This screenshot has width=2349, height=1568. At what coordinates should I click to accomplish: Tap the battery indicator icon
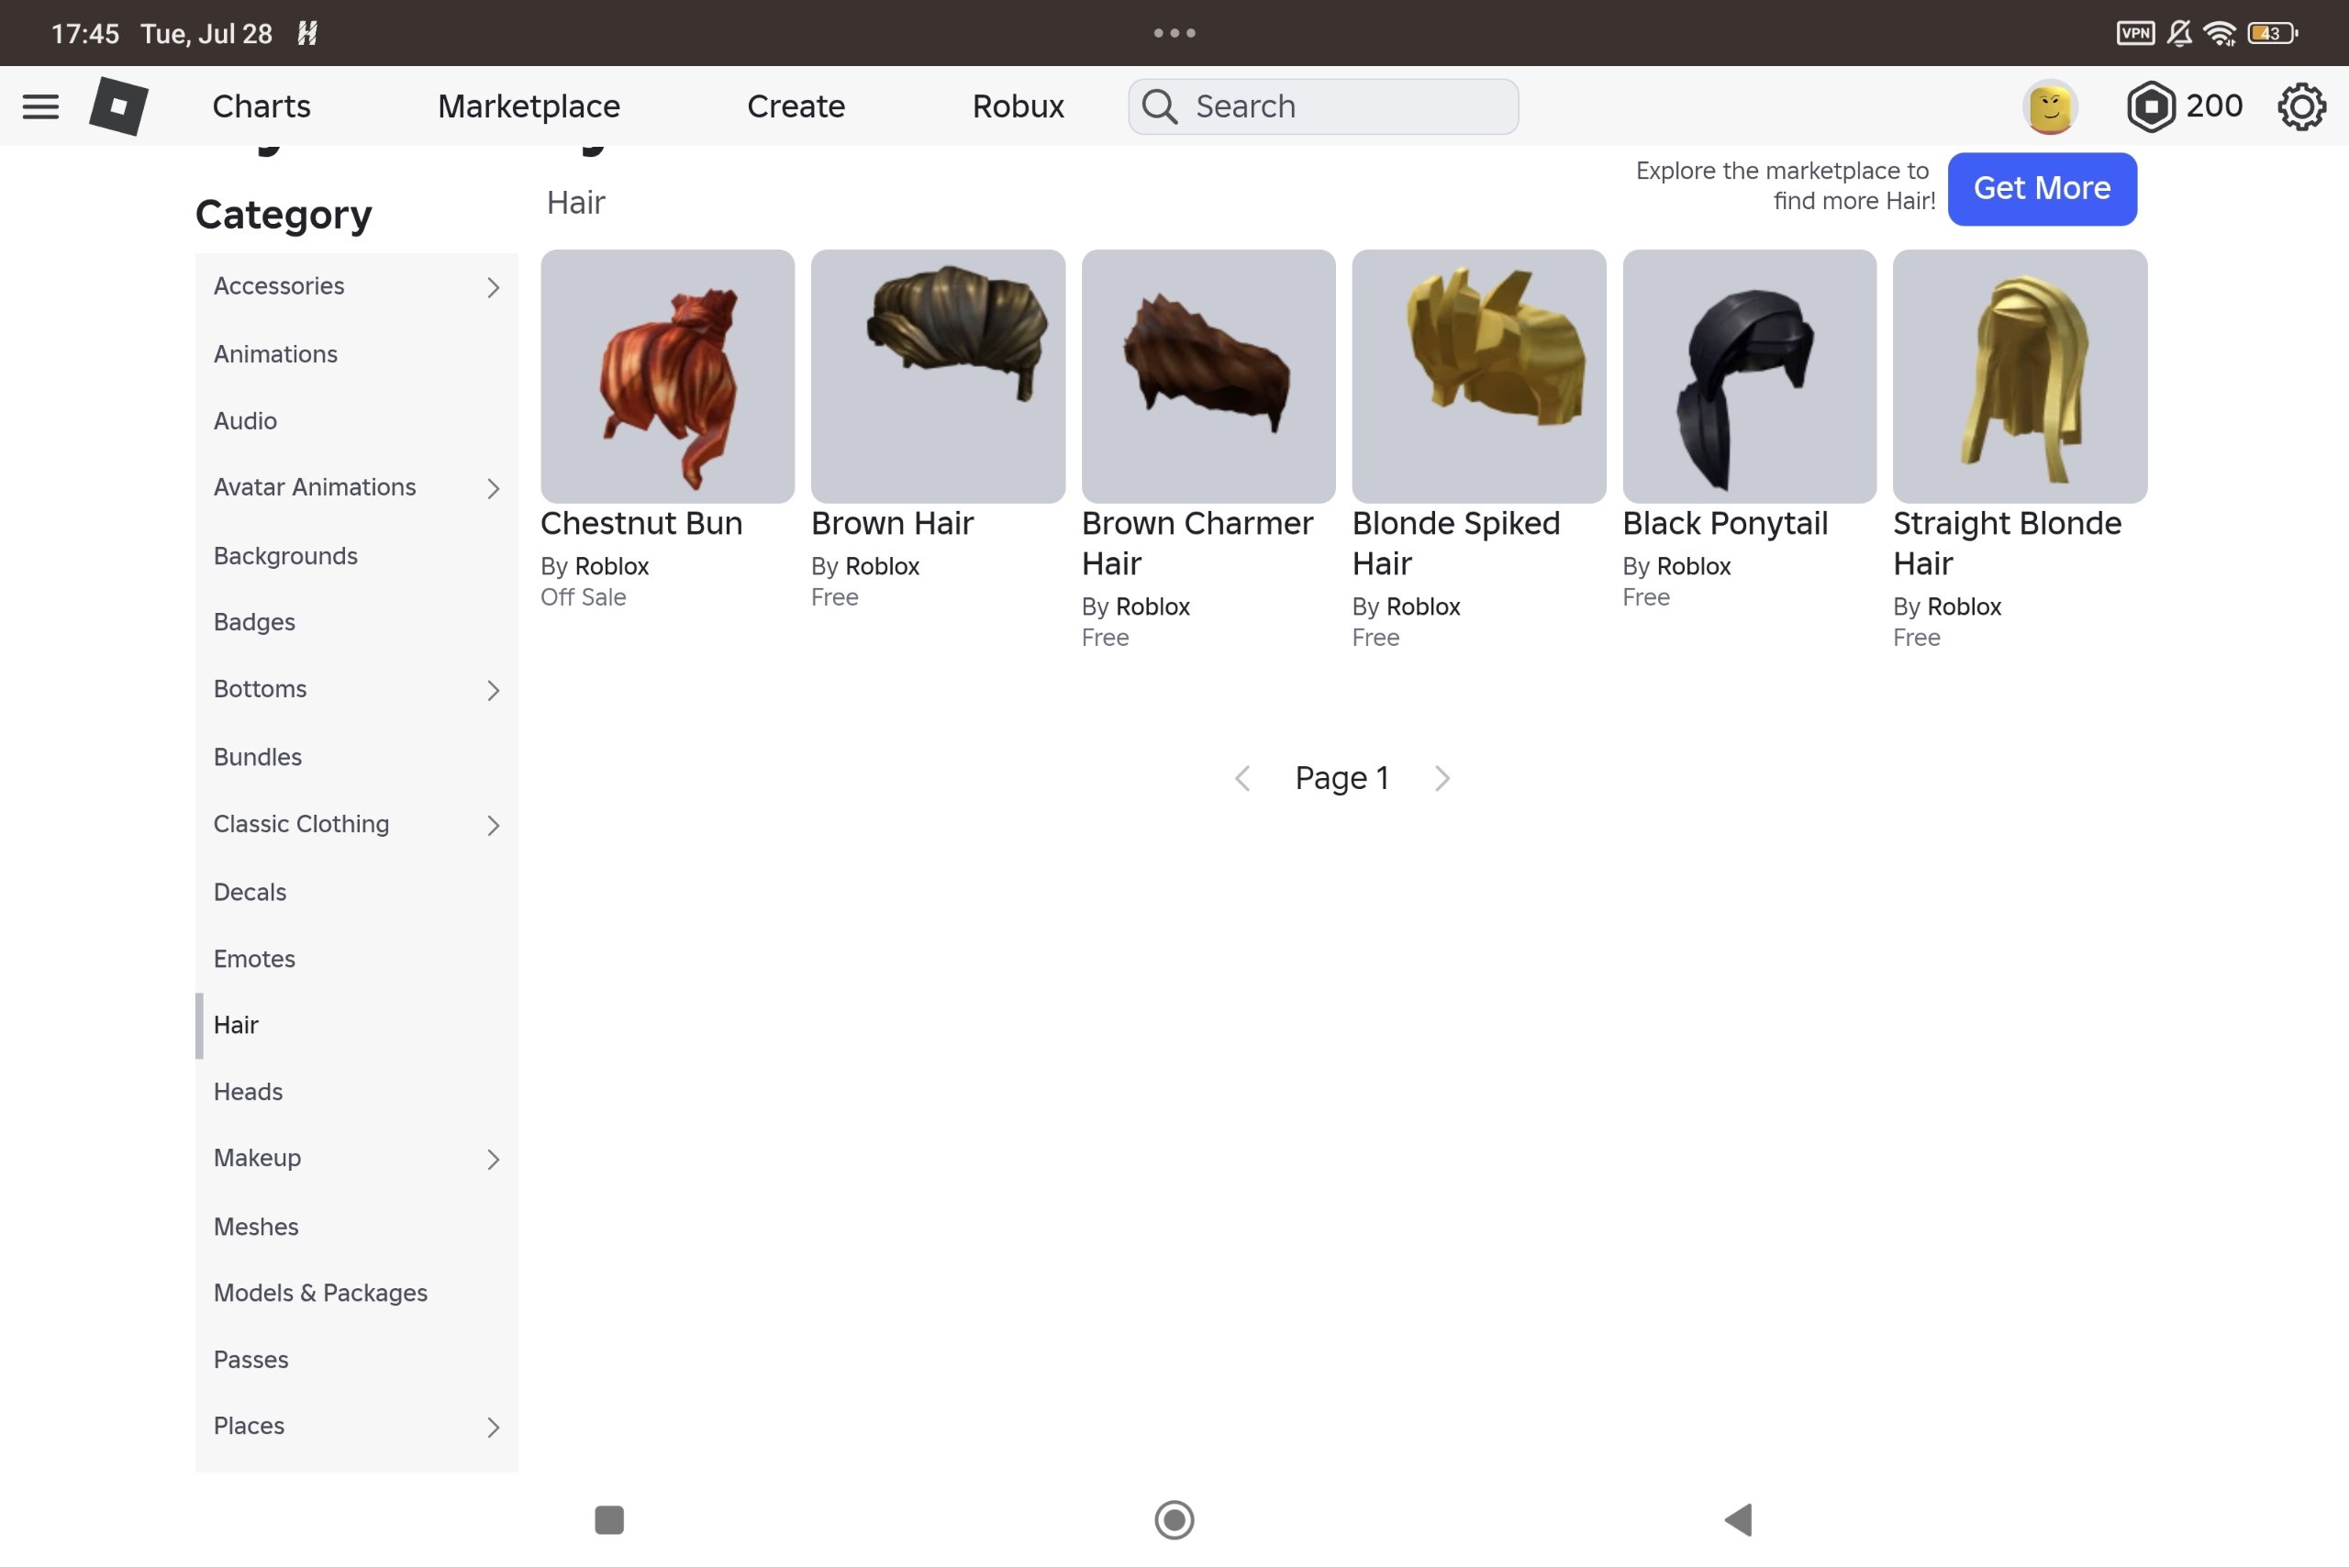point(2272,33)
